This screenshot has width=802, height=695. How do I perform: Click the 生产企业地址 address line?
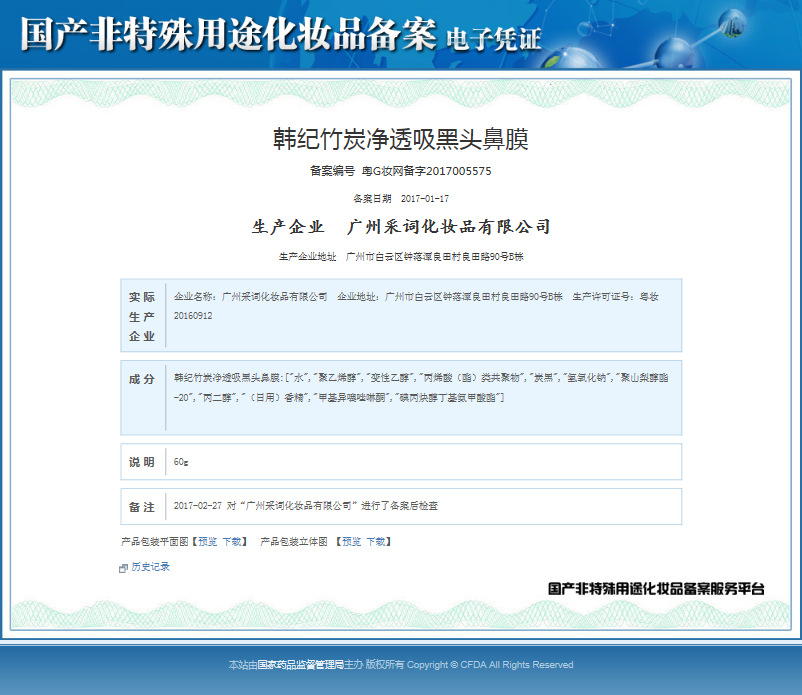tap(400, 257)
